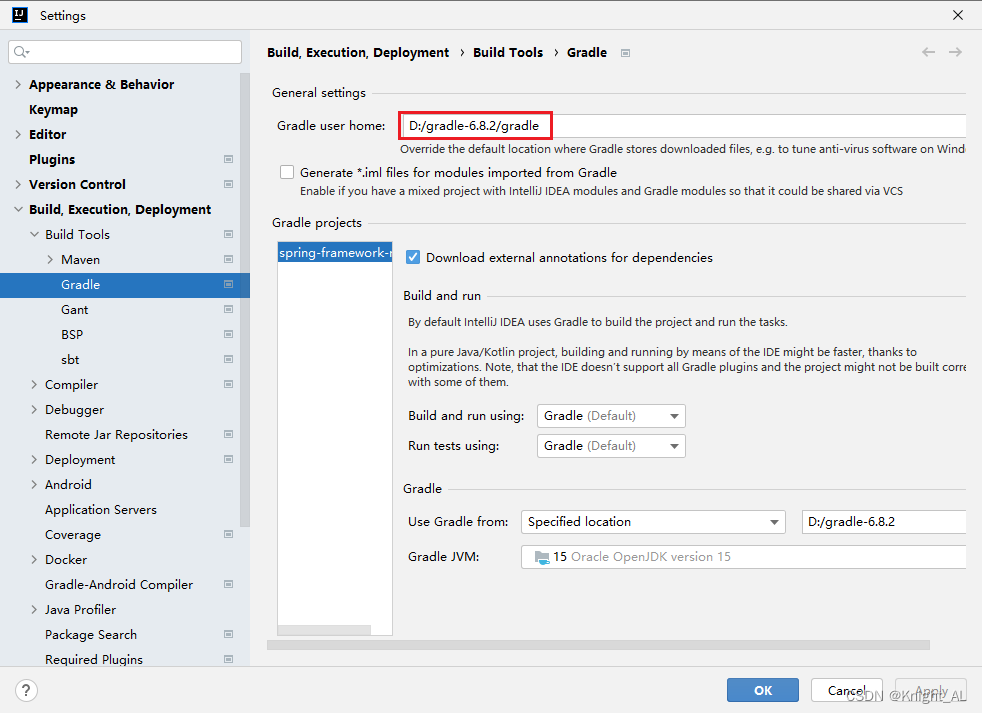Viewport: 982px width, 713px height.
Task: Click the main panel horizontal scrollbar
Action: click(x=598, y=645)
